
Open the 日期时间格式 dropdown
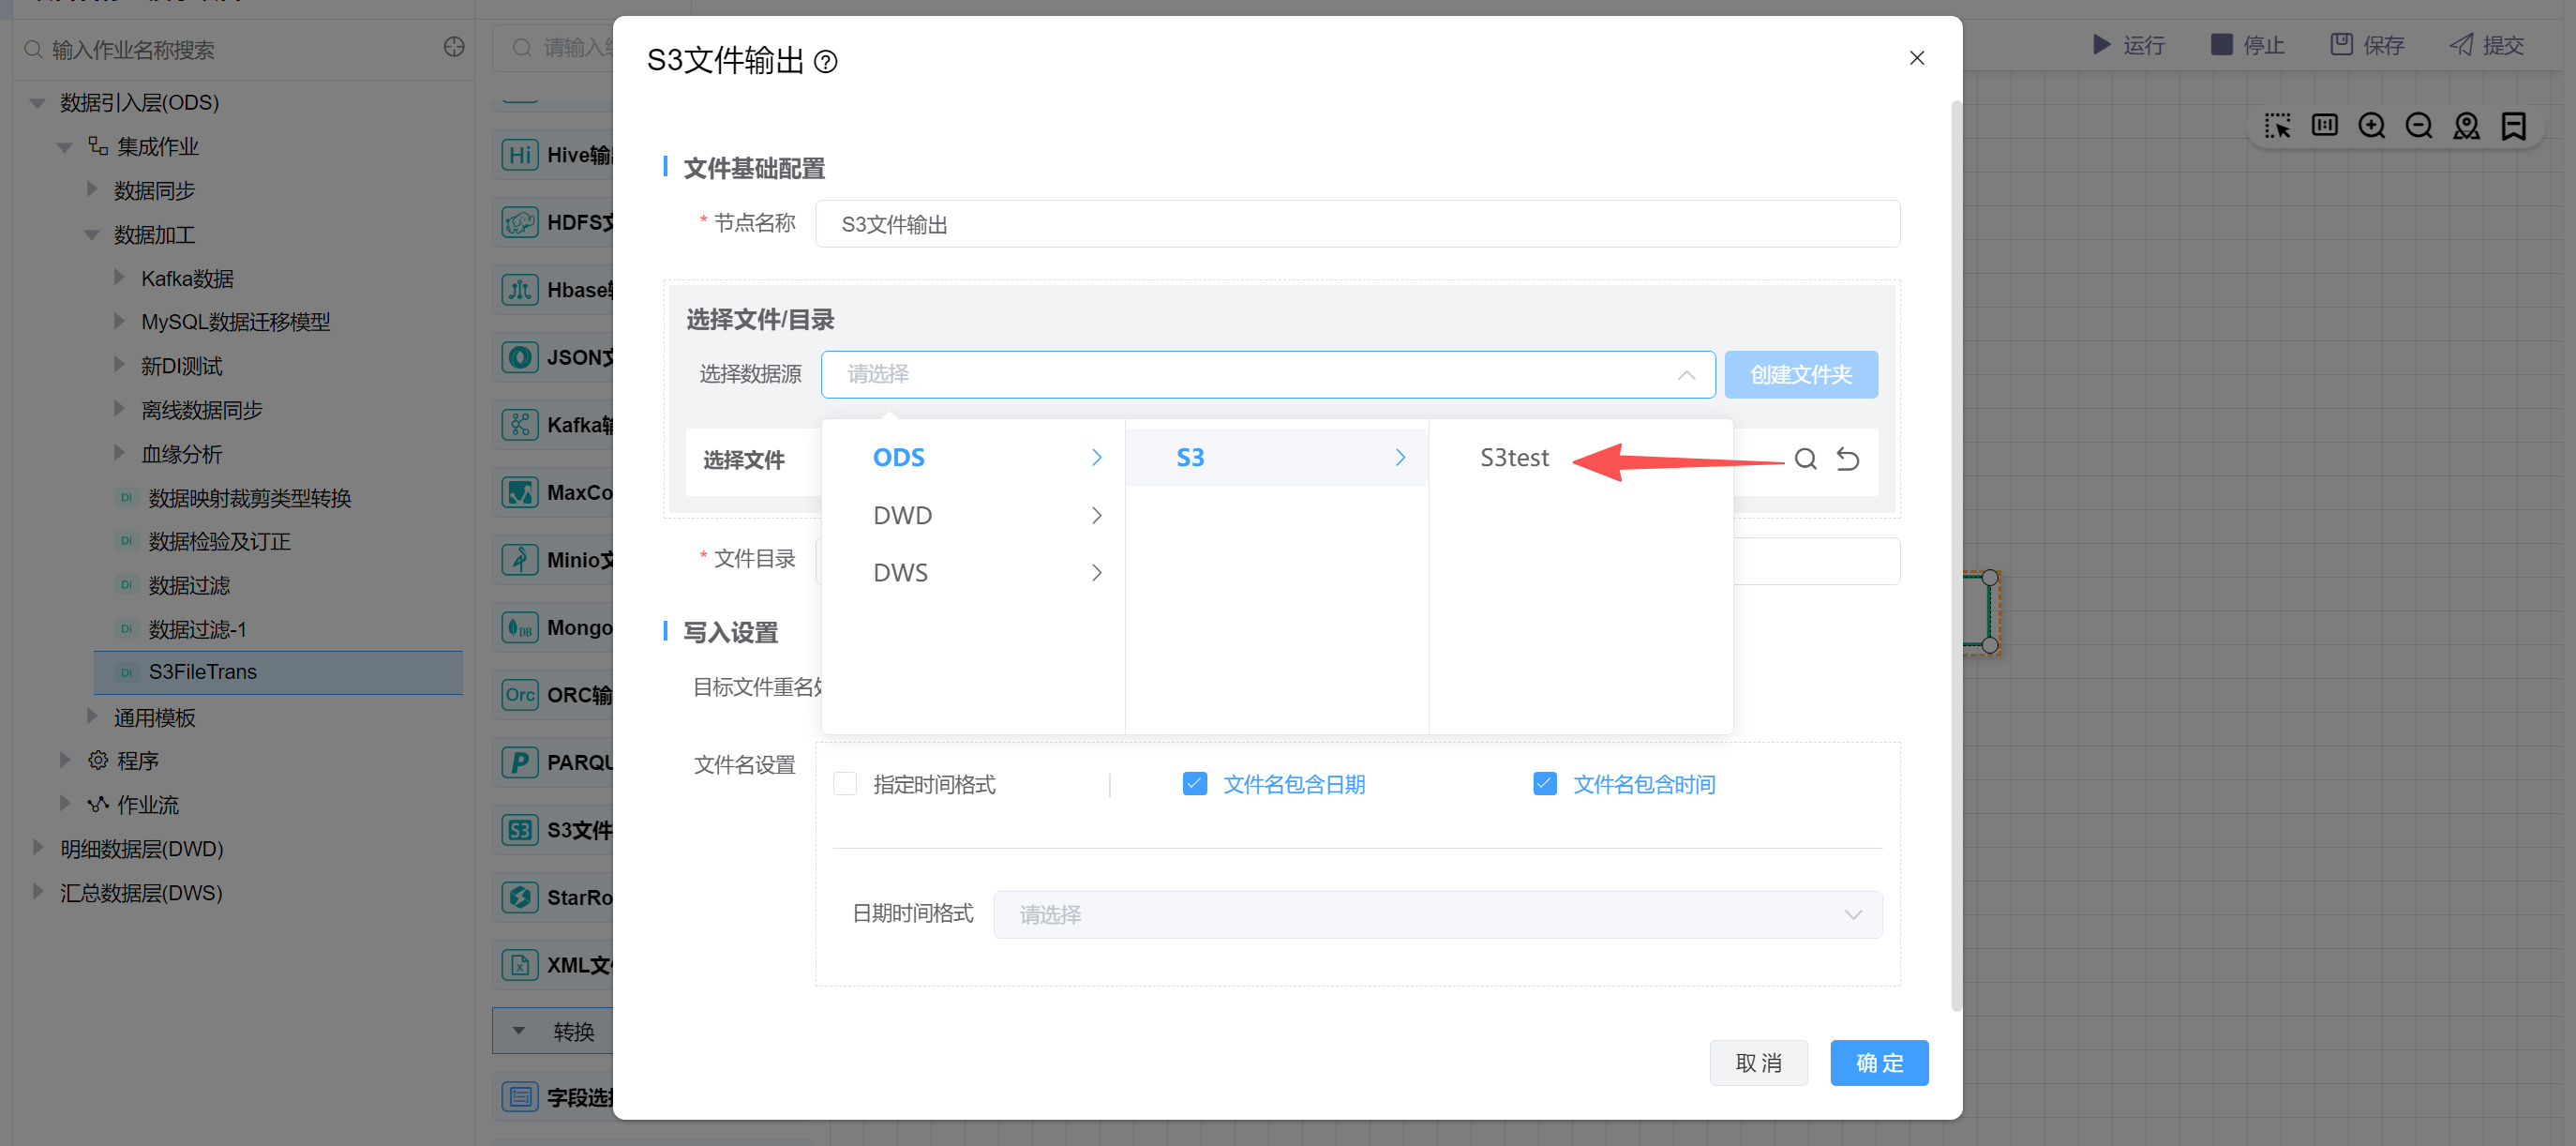pos(1437,914)
